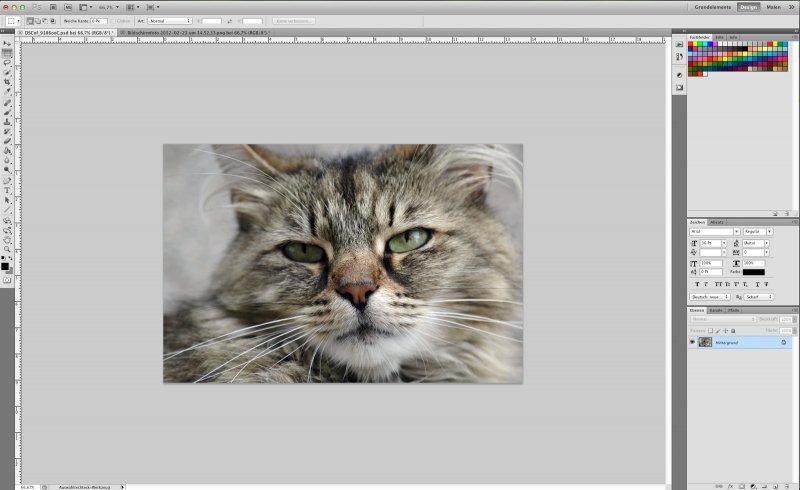The width and height of the screenshot is (800, 490).
Task: Click the Farbe text color swatch
Action: click(754, 272)
